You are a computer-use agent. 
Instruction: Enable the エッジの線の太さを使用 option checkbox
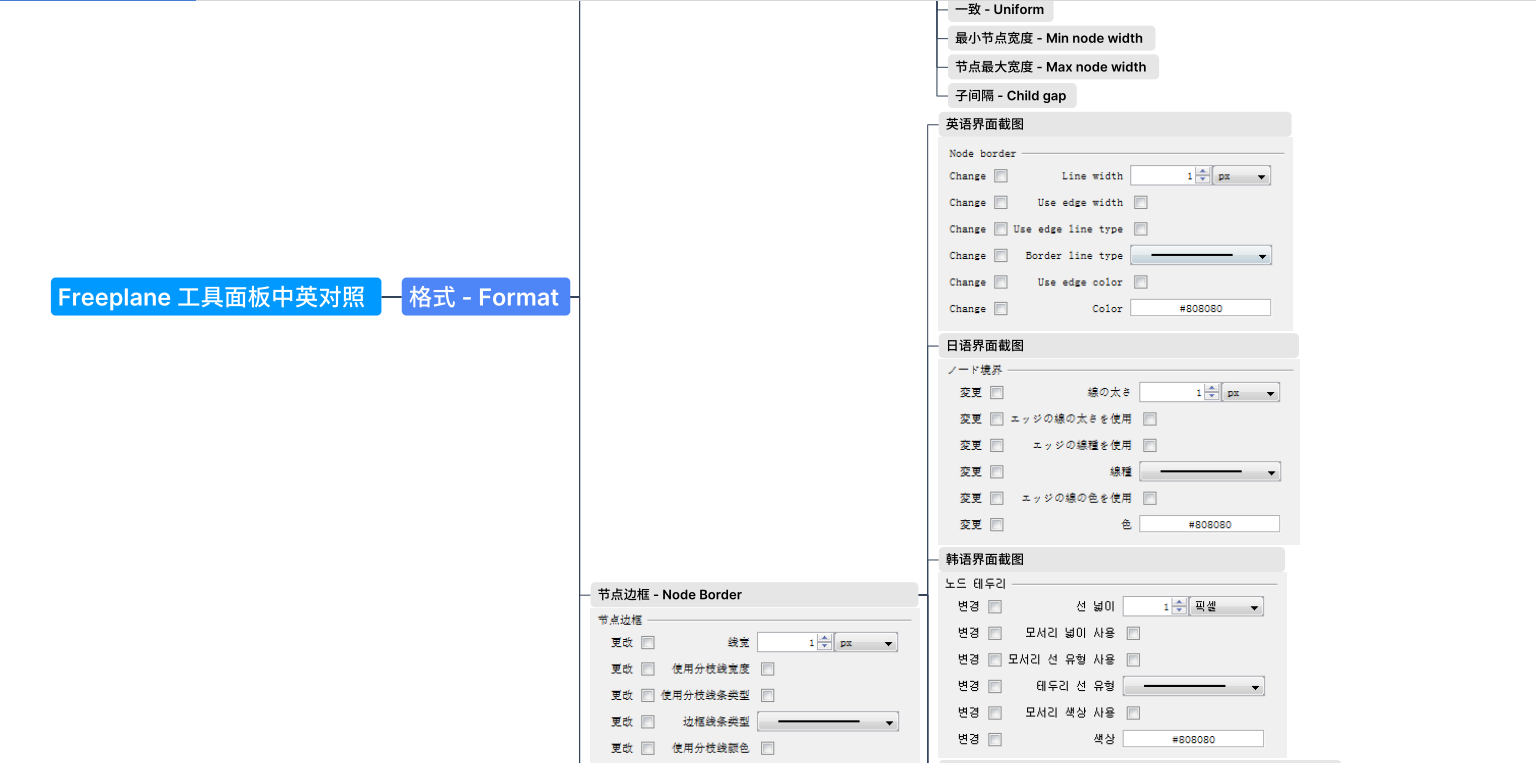[x=1150, y=419]
